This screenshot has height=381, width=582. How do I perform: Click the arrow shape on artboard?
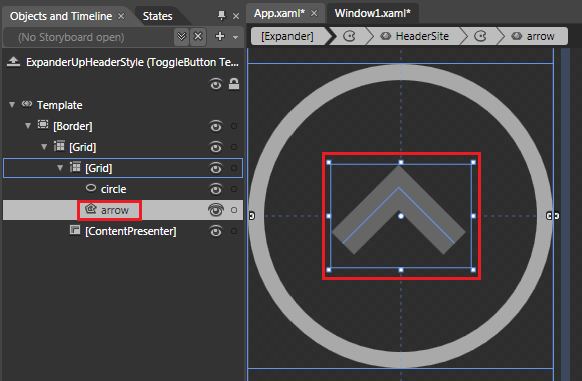[x=399, y=199]
